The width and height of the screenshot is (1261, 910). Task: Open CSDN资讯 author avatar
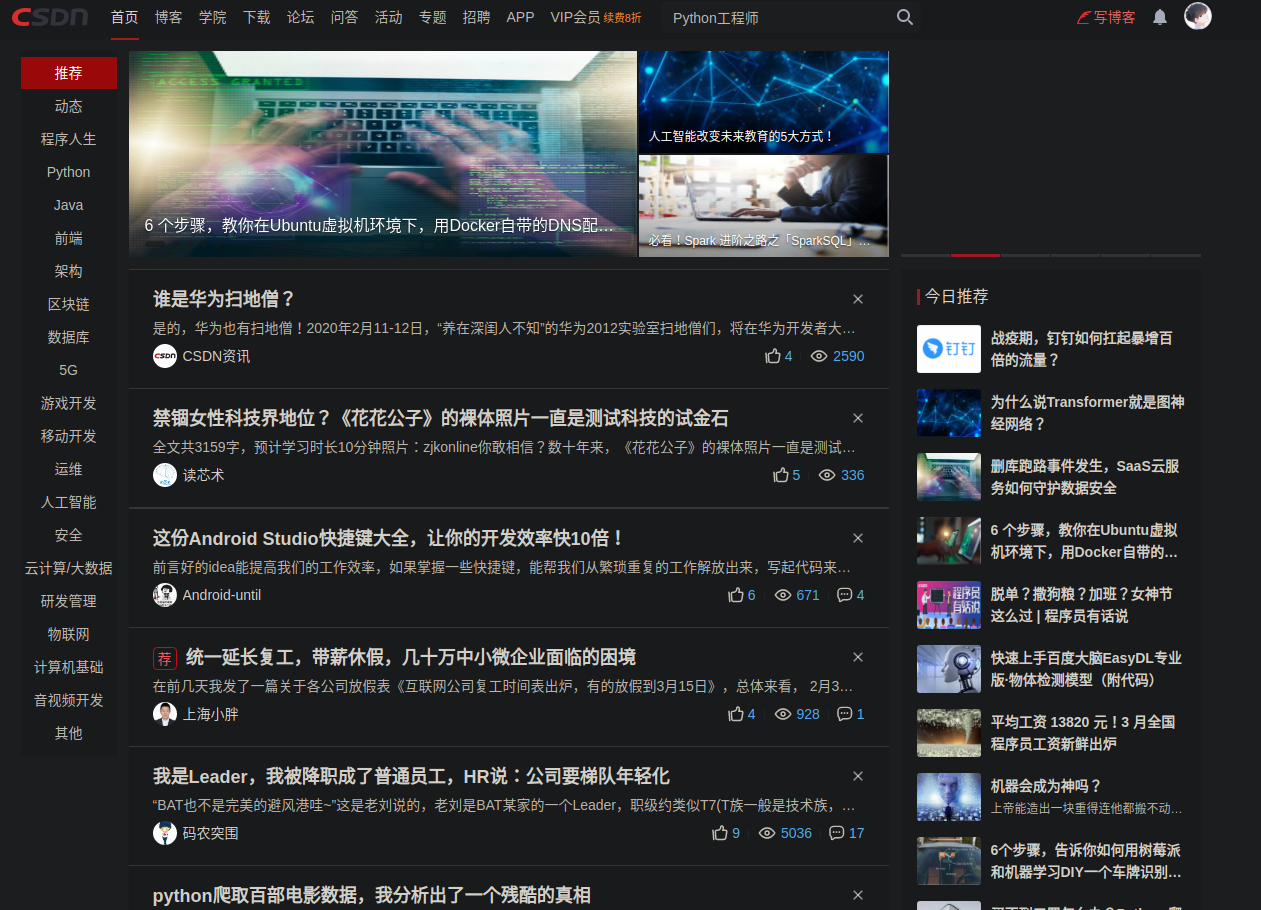click(x=165, y=356)
